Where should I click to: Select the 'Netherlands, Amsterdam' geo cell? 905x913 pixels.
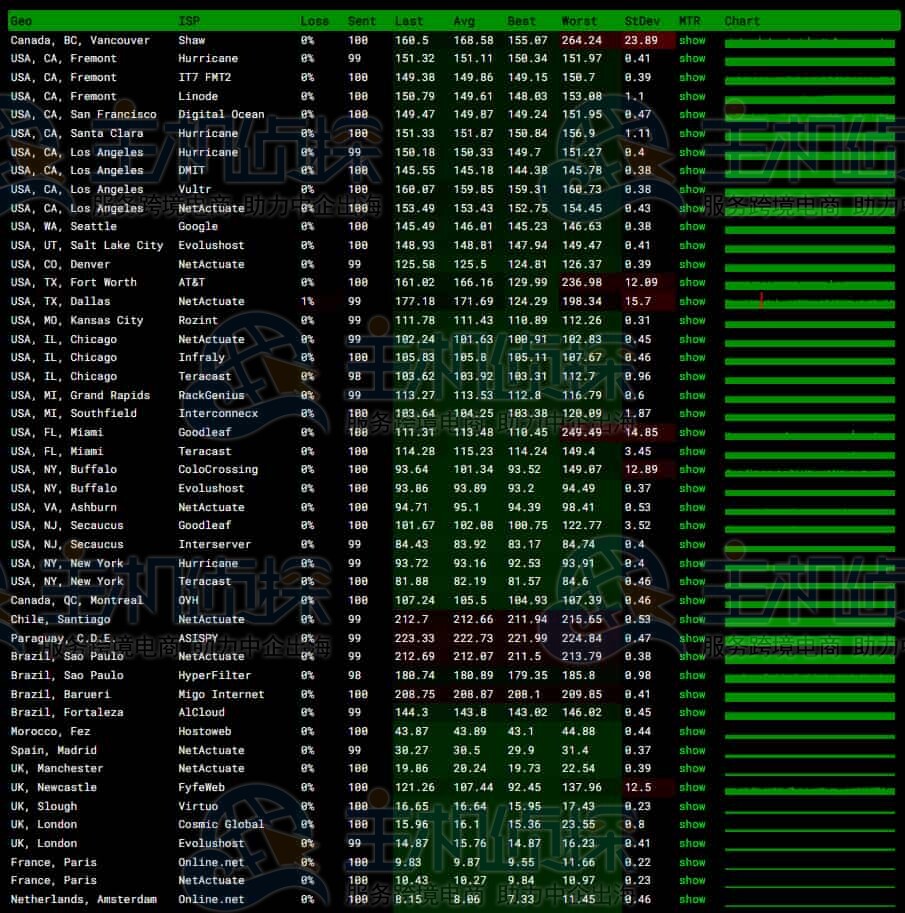(84, 899)
